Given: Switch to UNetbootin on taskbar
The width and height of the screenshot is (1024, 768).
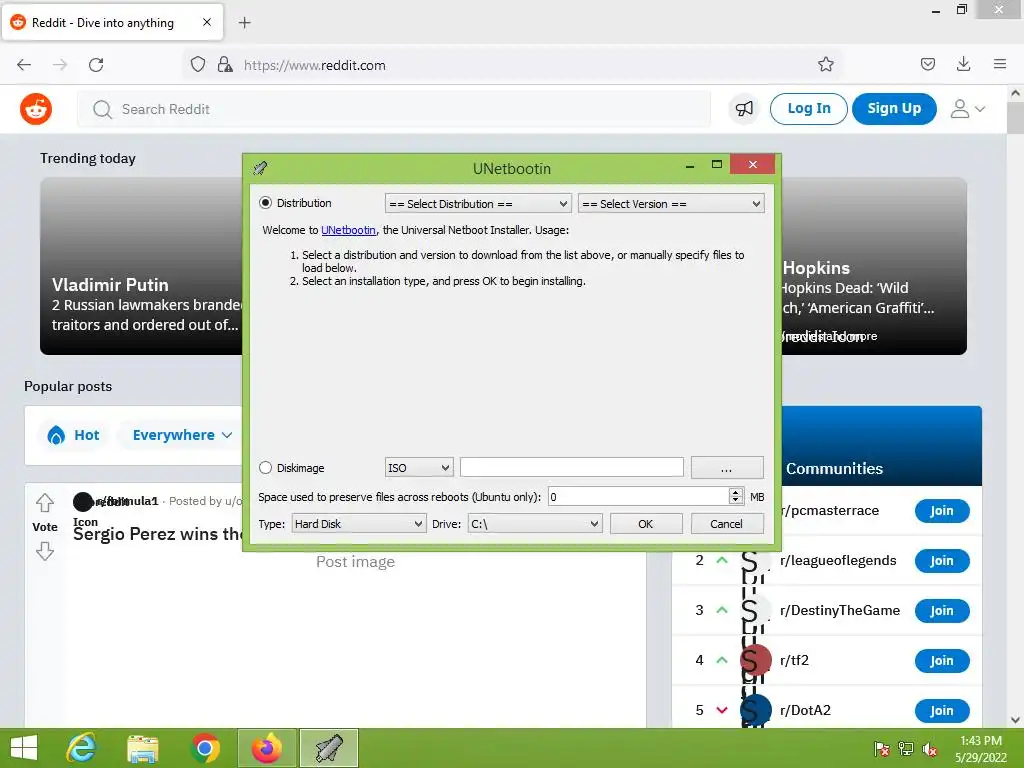Looking at the screenshot, I should point(328,748).
